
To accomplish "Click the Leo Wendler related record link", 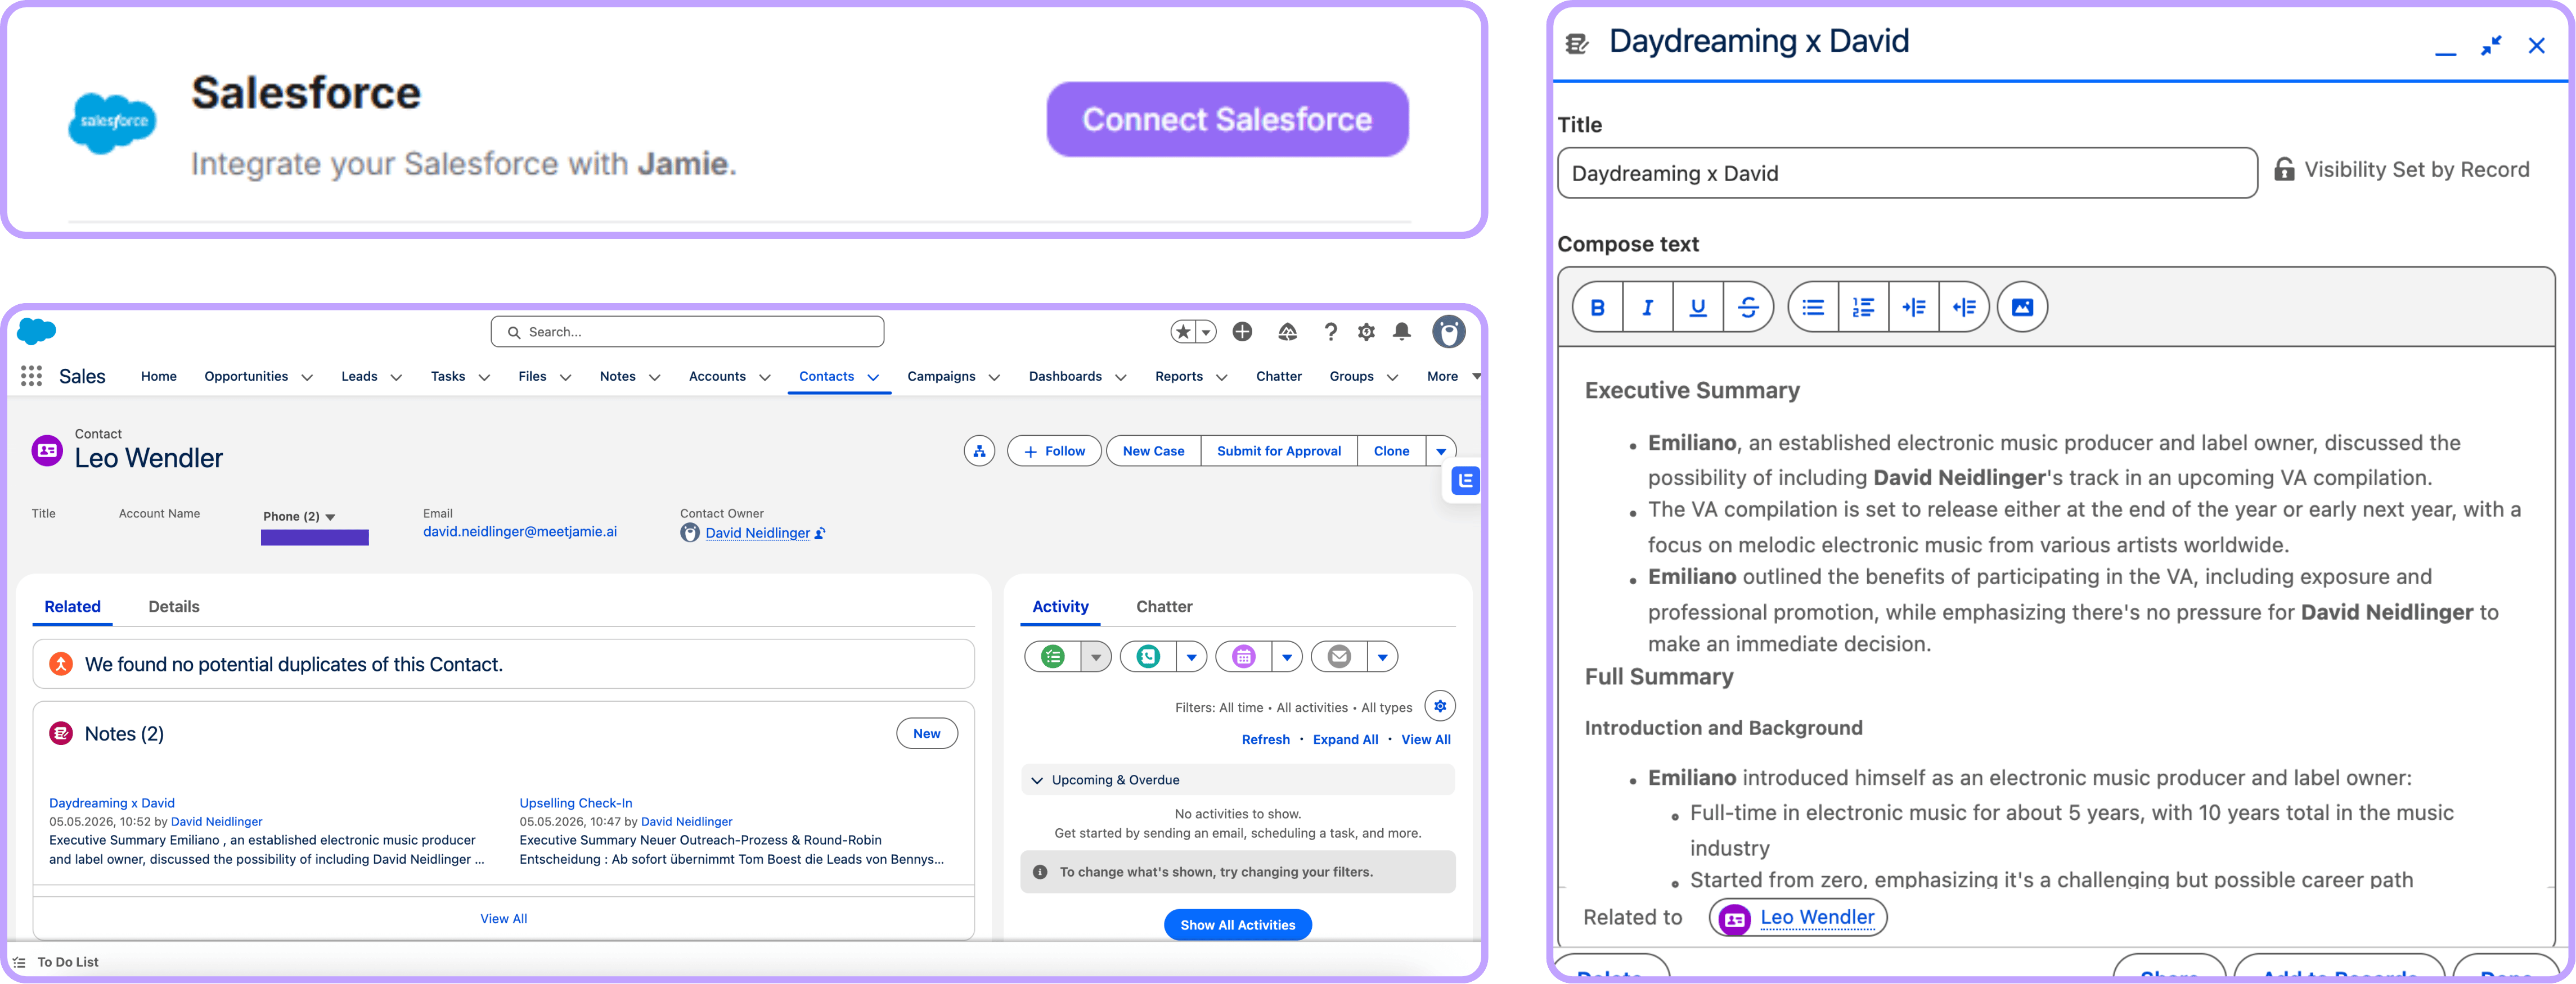I will pos(1817,918).
